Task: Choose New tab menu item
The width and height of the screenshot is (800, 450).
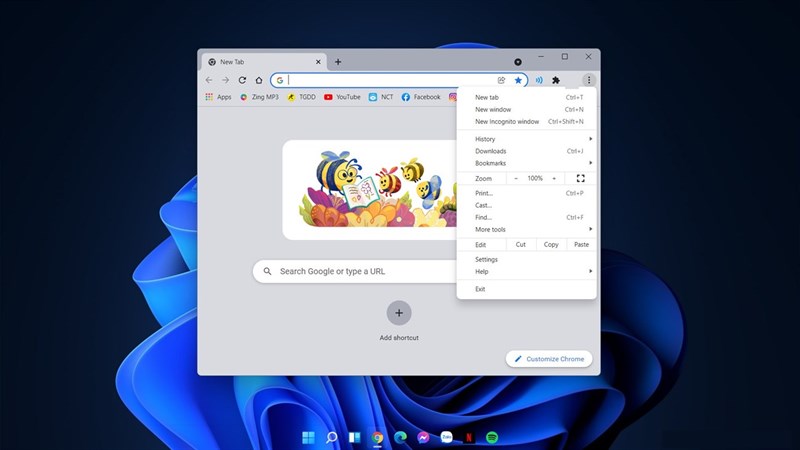Action: [527, 97]
